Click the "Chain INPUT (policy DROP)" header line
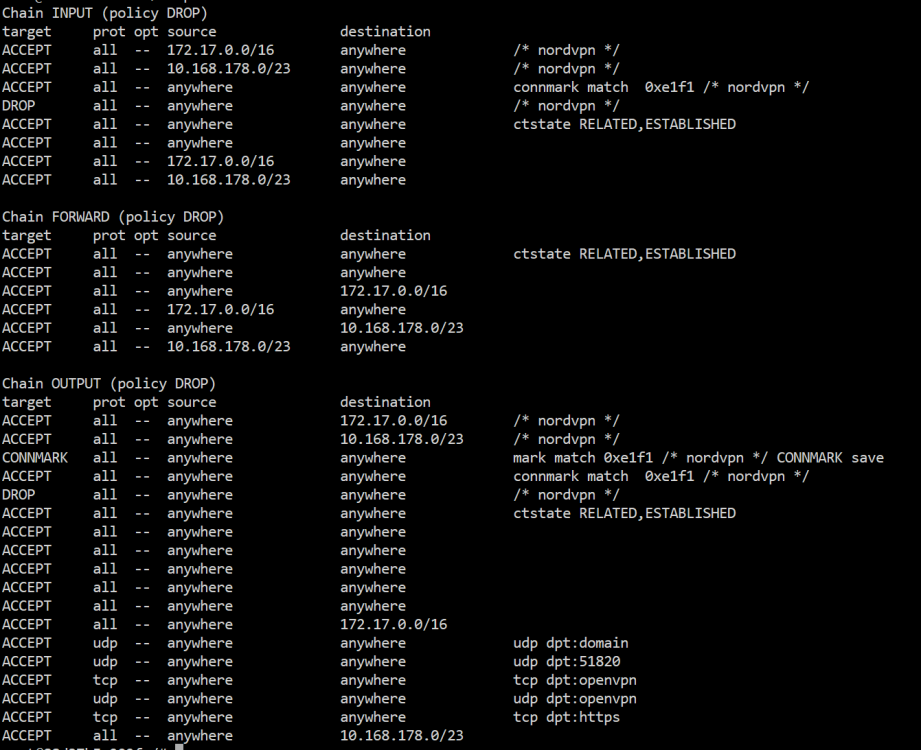The image size is (921, 750). pos(105,13)
